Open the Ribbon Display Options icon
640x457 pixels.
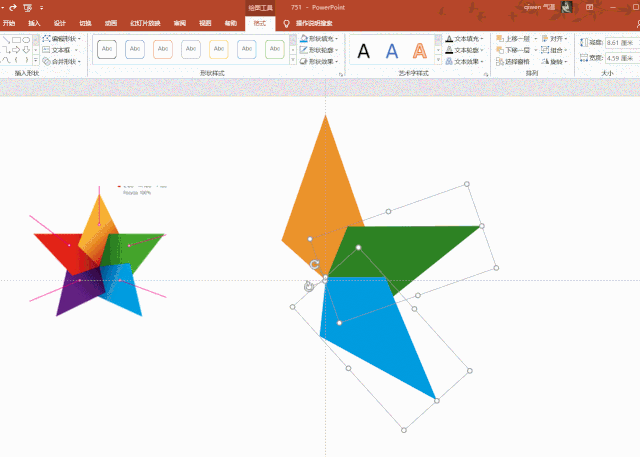[x=589, y=7]
